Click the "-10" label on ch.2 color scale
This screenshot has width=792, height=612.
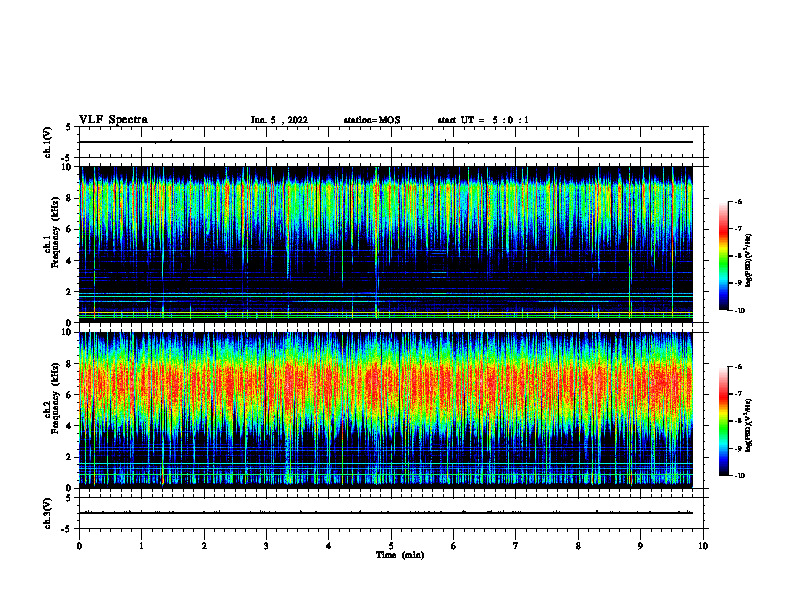click(x=739, y=476)
